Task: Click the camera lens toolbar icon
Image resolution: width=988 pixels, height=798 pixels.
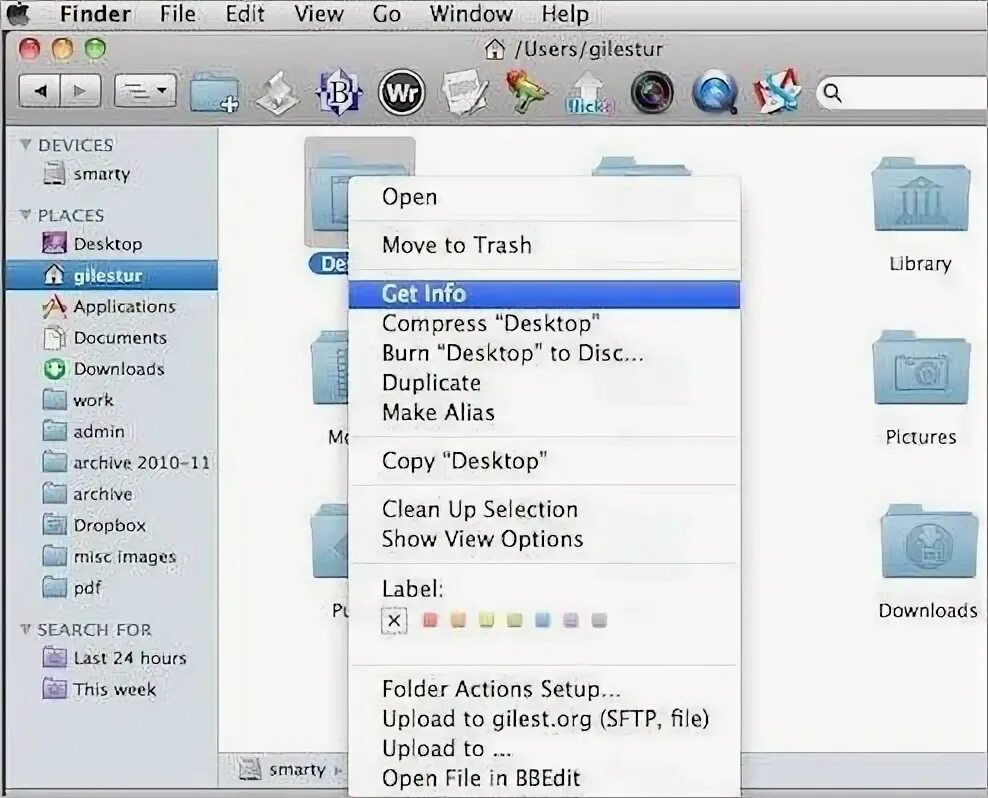Action: pyautogui.click(x=652, y=93)
